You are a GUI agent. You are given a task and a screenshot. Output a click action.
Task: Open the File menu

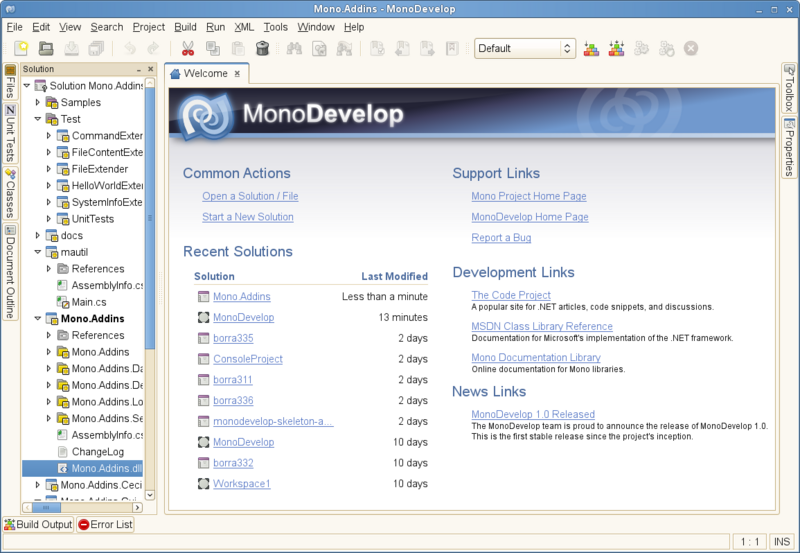[14, 27]
